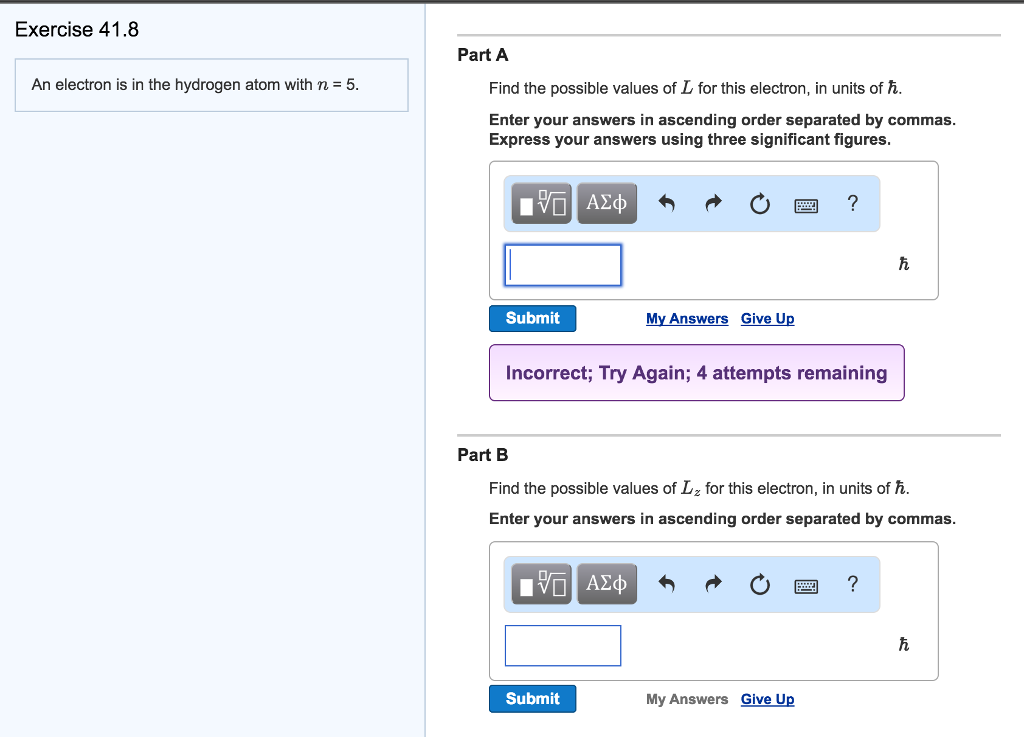Click the Part B heading
Screen dimensions: 1024x737
click(x=483, y=455)
